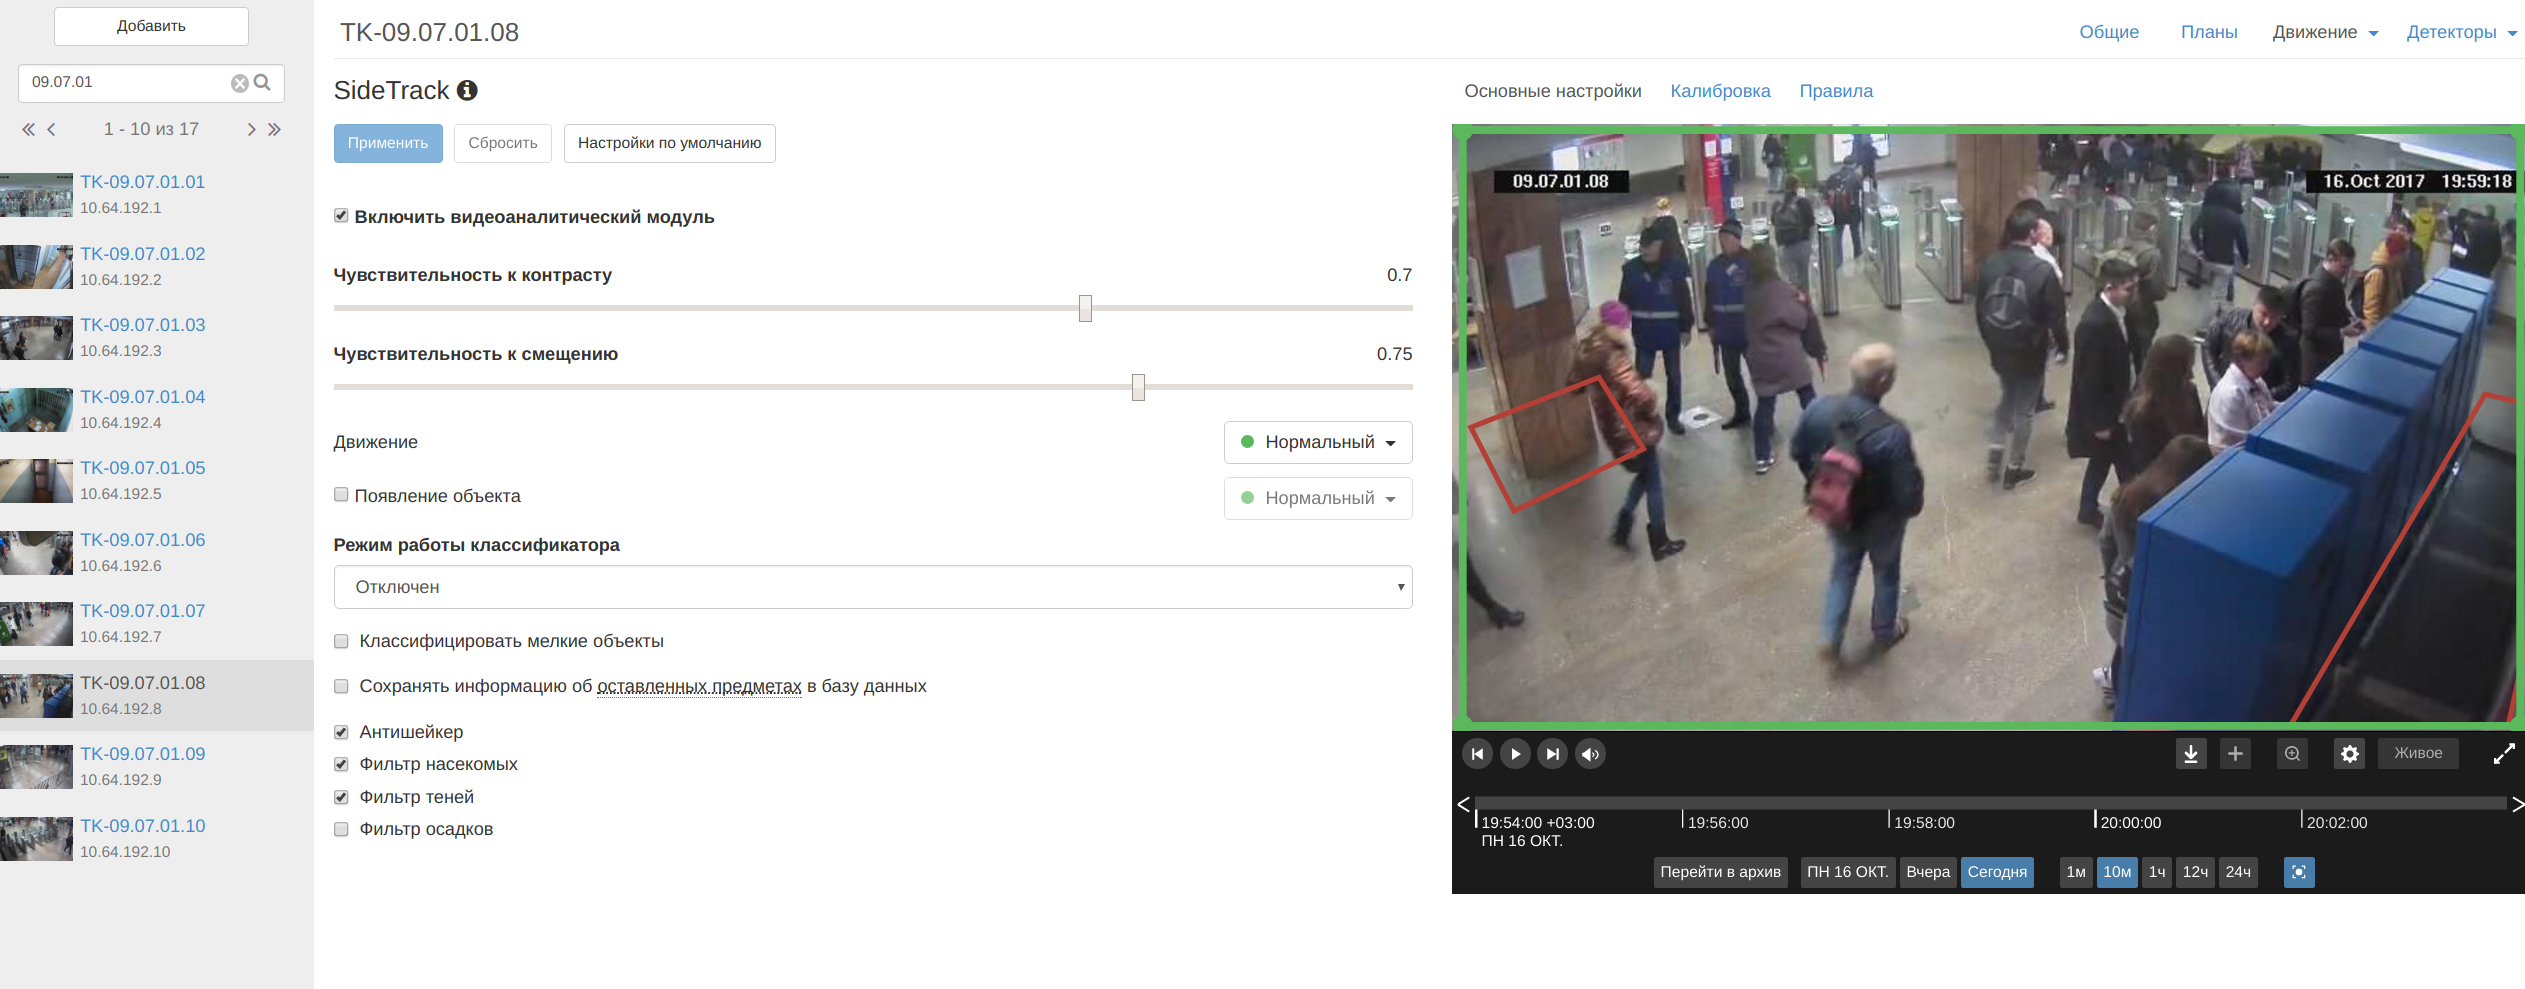Viewport: 2525px width, 989px height.
Task: Expand Движение menu in top navigation
Action: tap(2325, 32)
